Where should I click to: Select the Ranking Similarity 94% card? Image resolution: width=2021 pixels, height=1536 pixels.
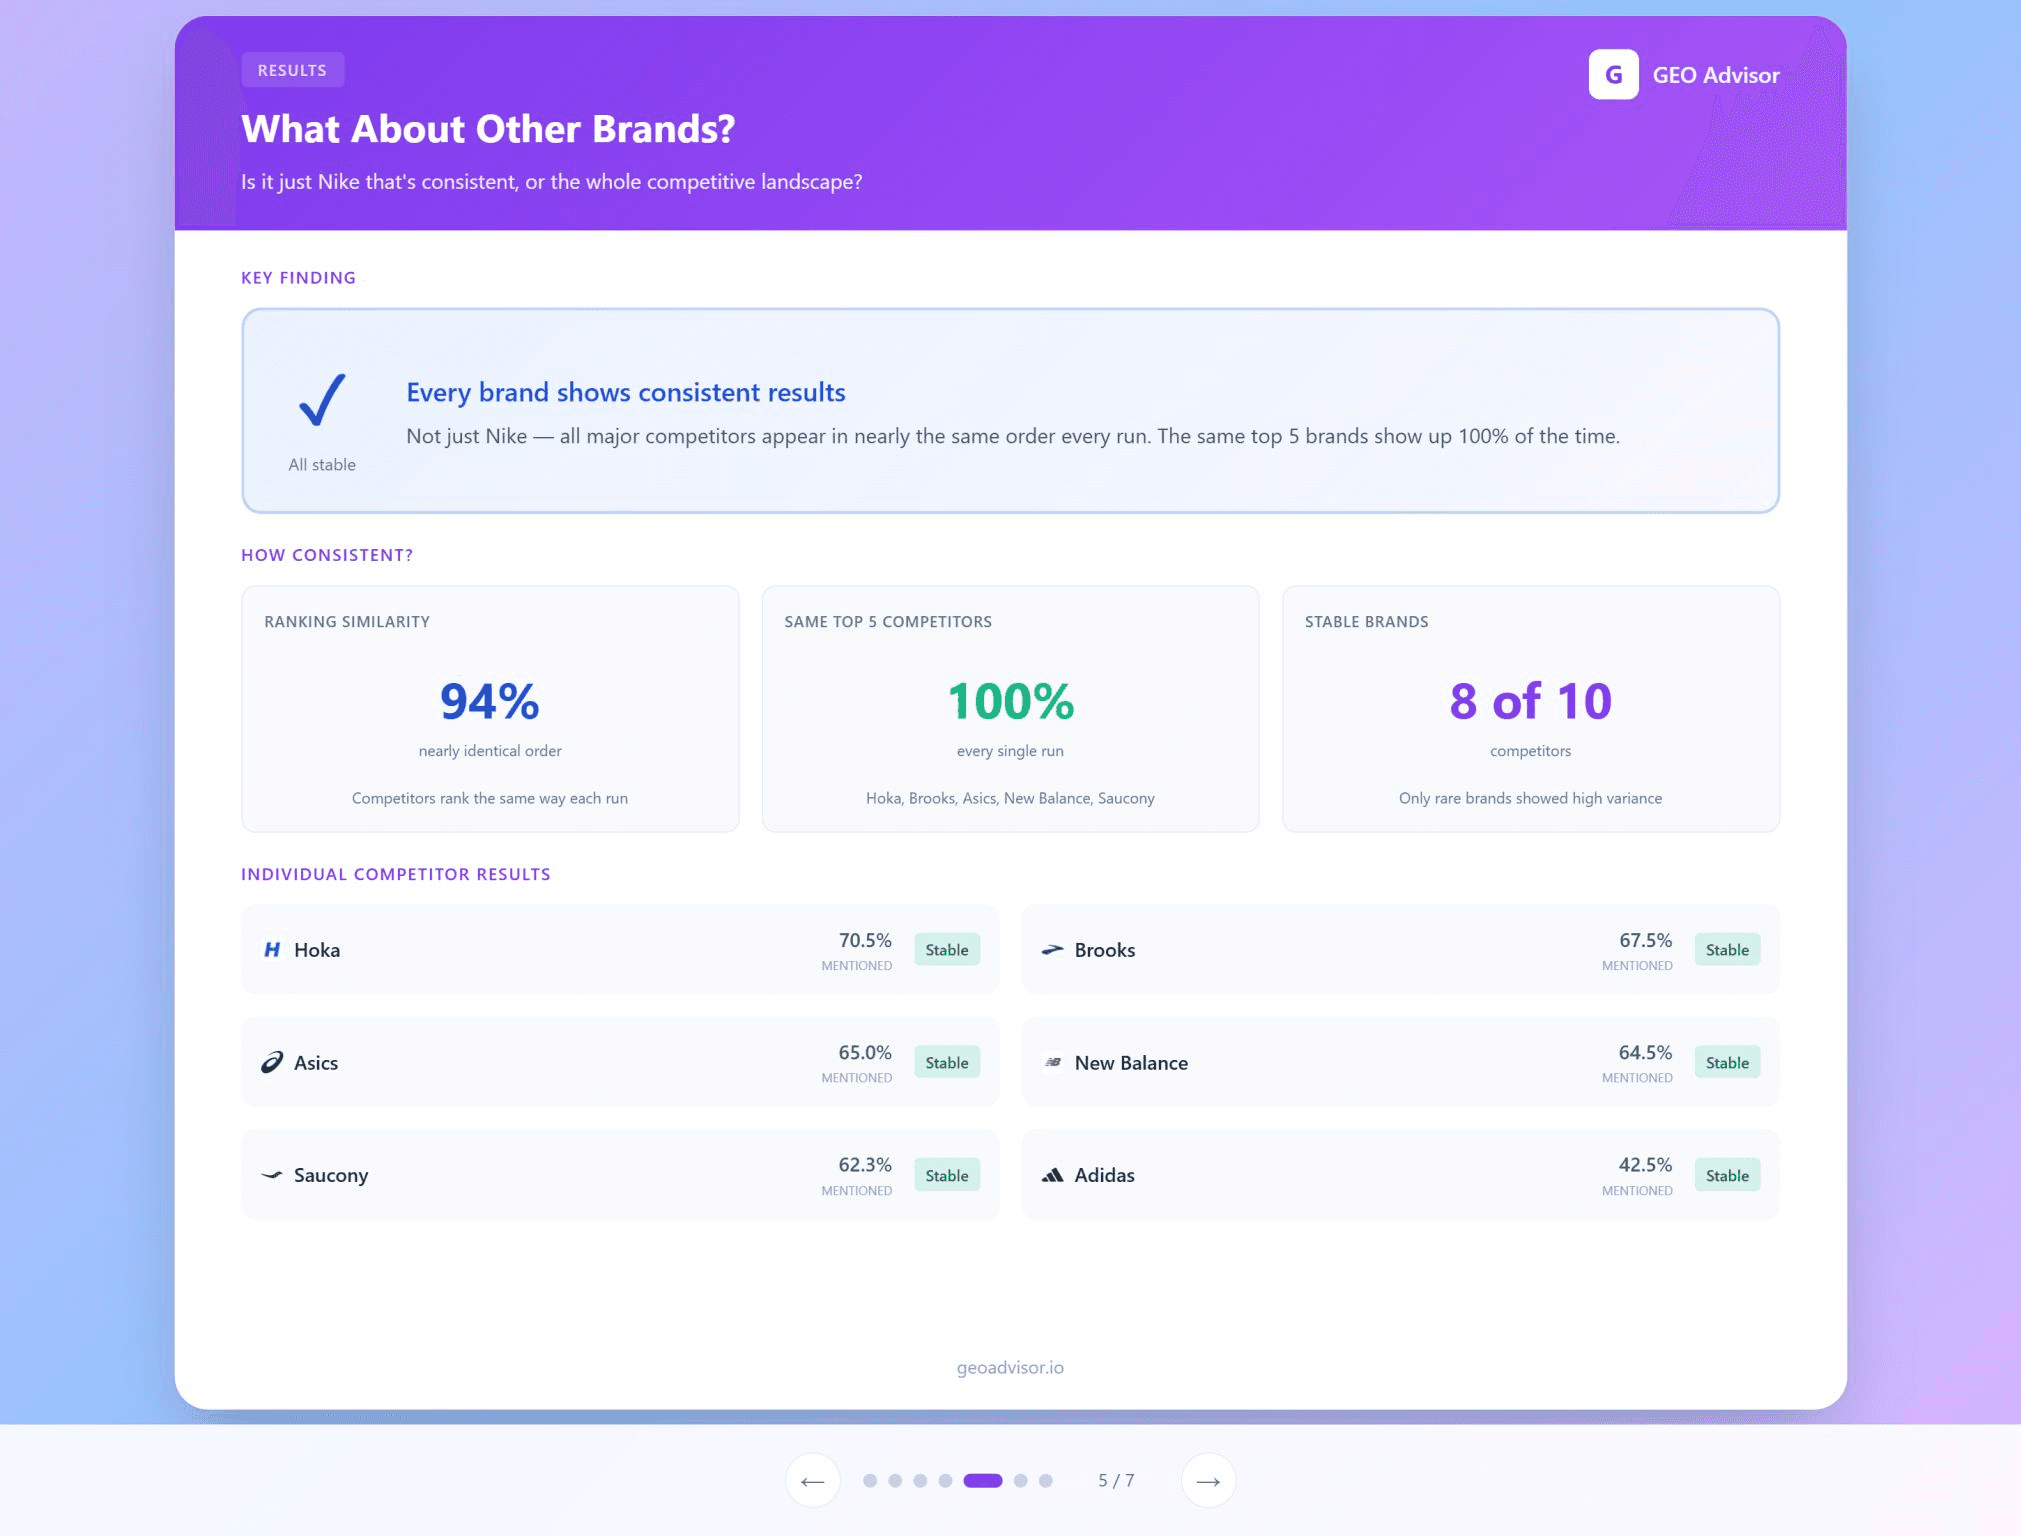pyautogui.click(x=490, y=709)
